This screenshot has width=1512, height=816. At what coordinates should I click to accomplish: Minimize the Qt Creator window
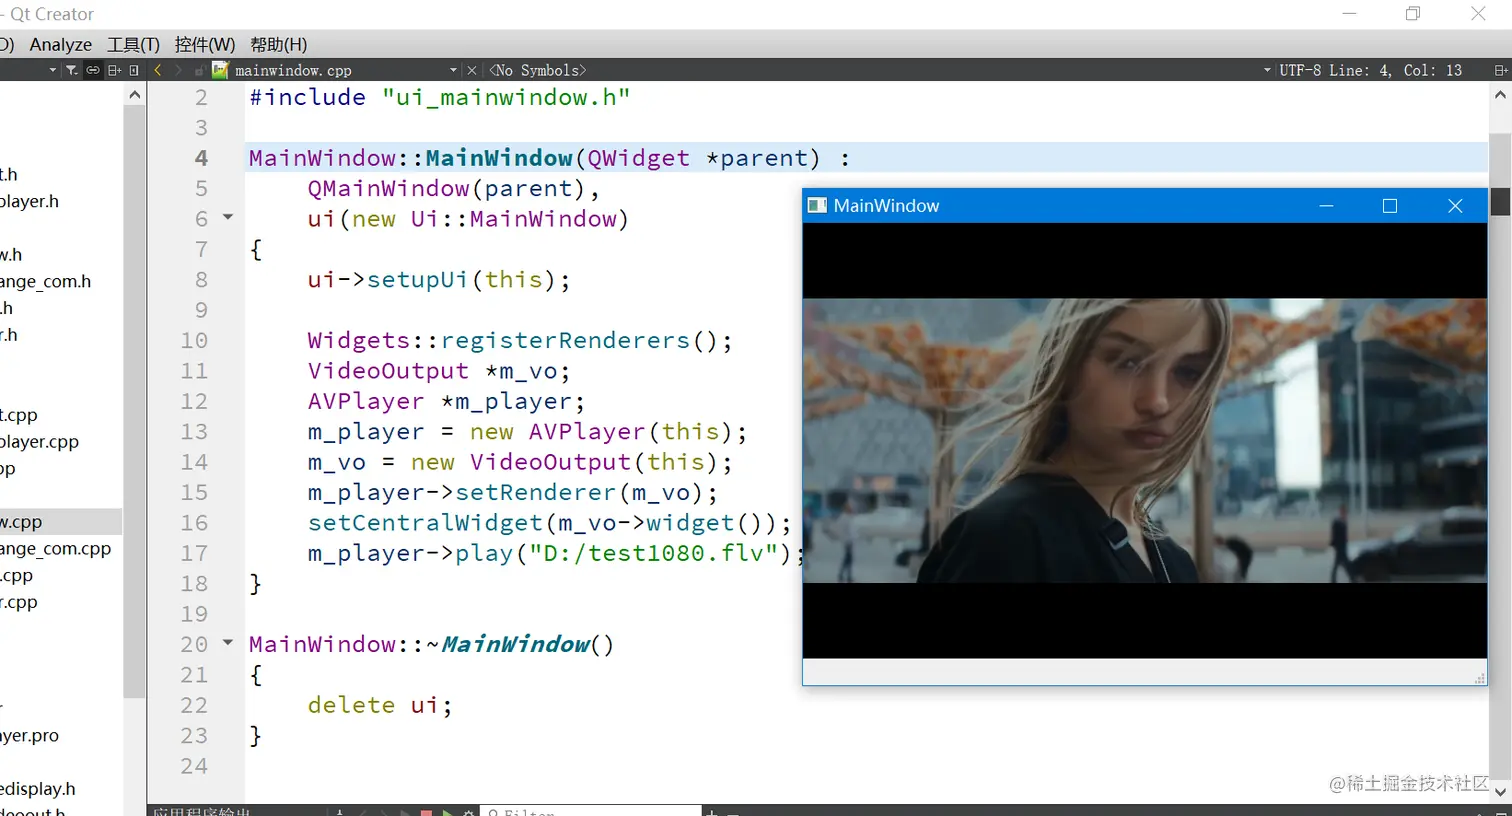[1349, 13]
